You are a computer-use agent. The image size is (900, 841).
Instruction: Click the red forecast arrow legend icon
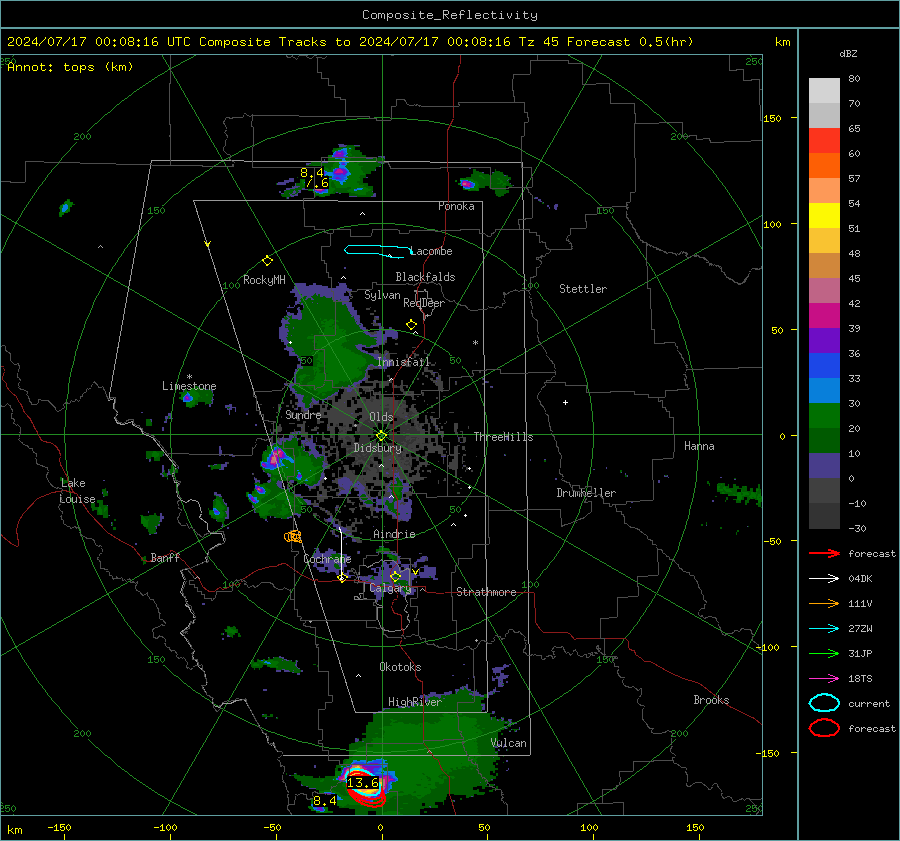point(824,553)
